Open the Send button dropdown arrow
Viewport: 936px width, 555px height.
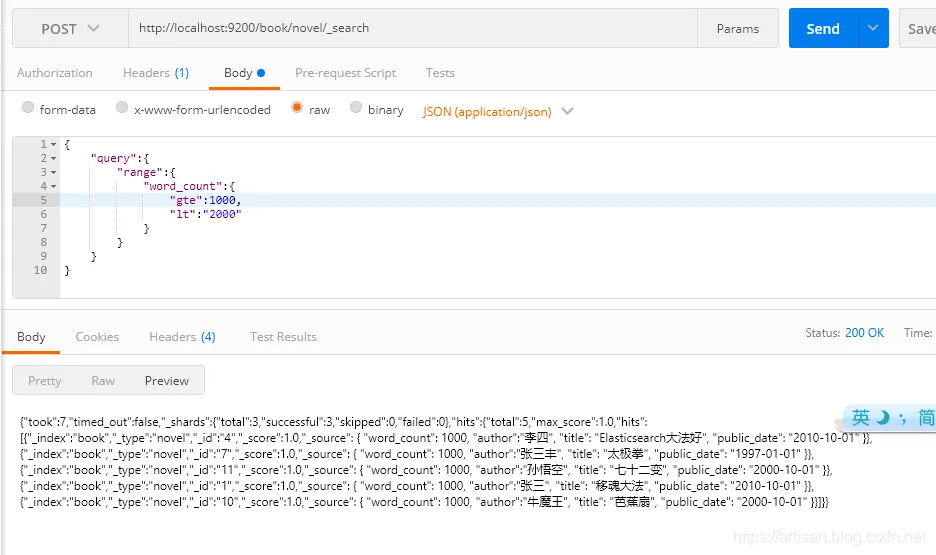pyautogui.click(x=873, y=29)
